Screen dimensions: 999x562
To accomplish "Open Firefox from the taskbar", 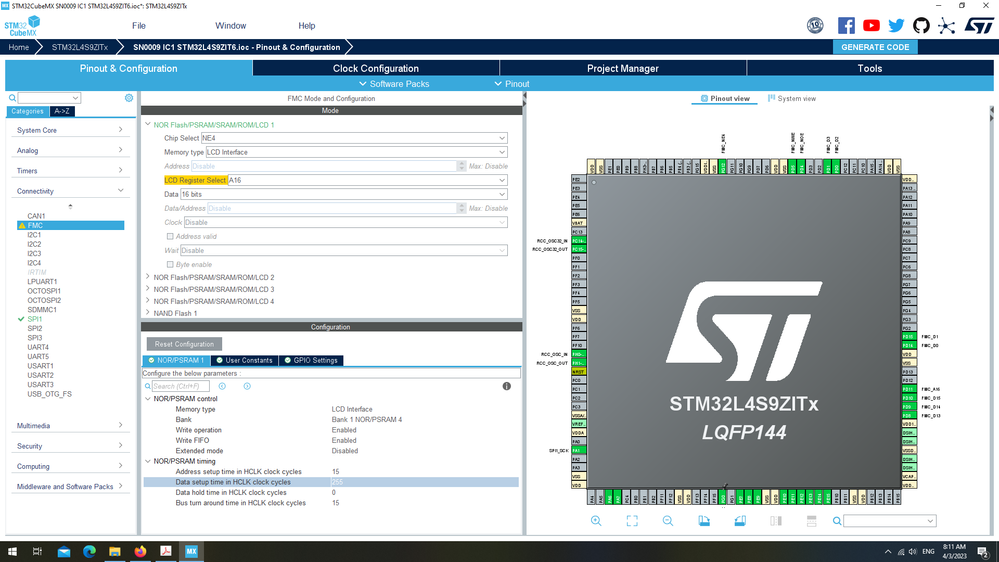I will click(x=140, y=551).
